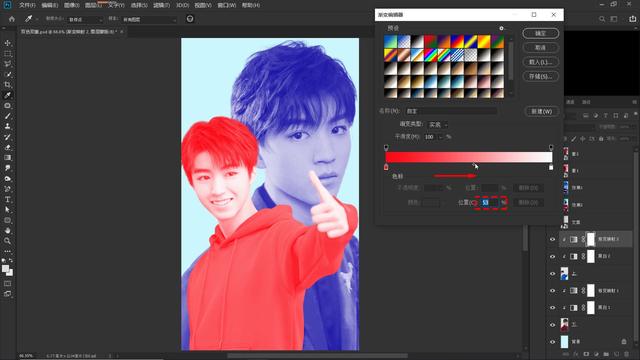Click the foreground color swatch in toolbox
Viewport: 640px width, 360px height.
click(5, 269)
